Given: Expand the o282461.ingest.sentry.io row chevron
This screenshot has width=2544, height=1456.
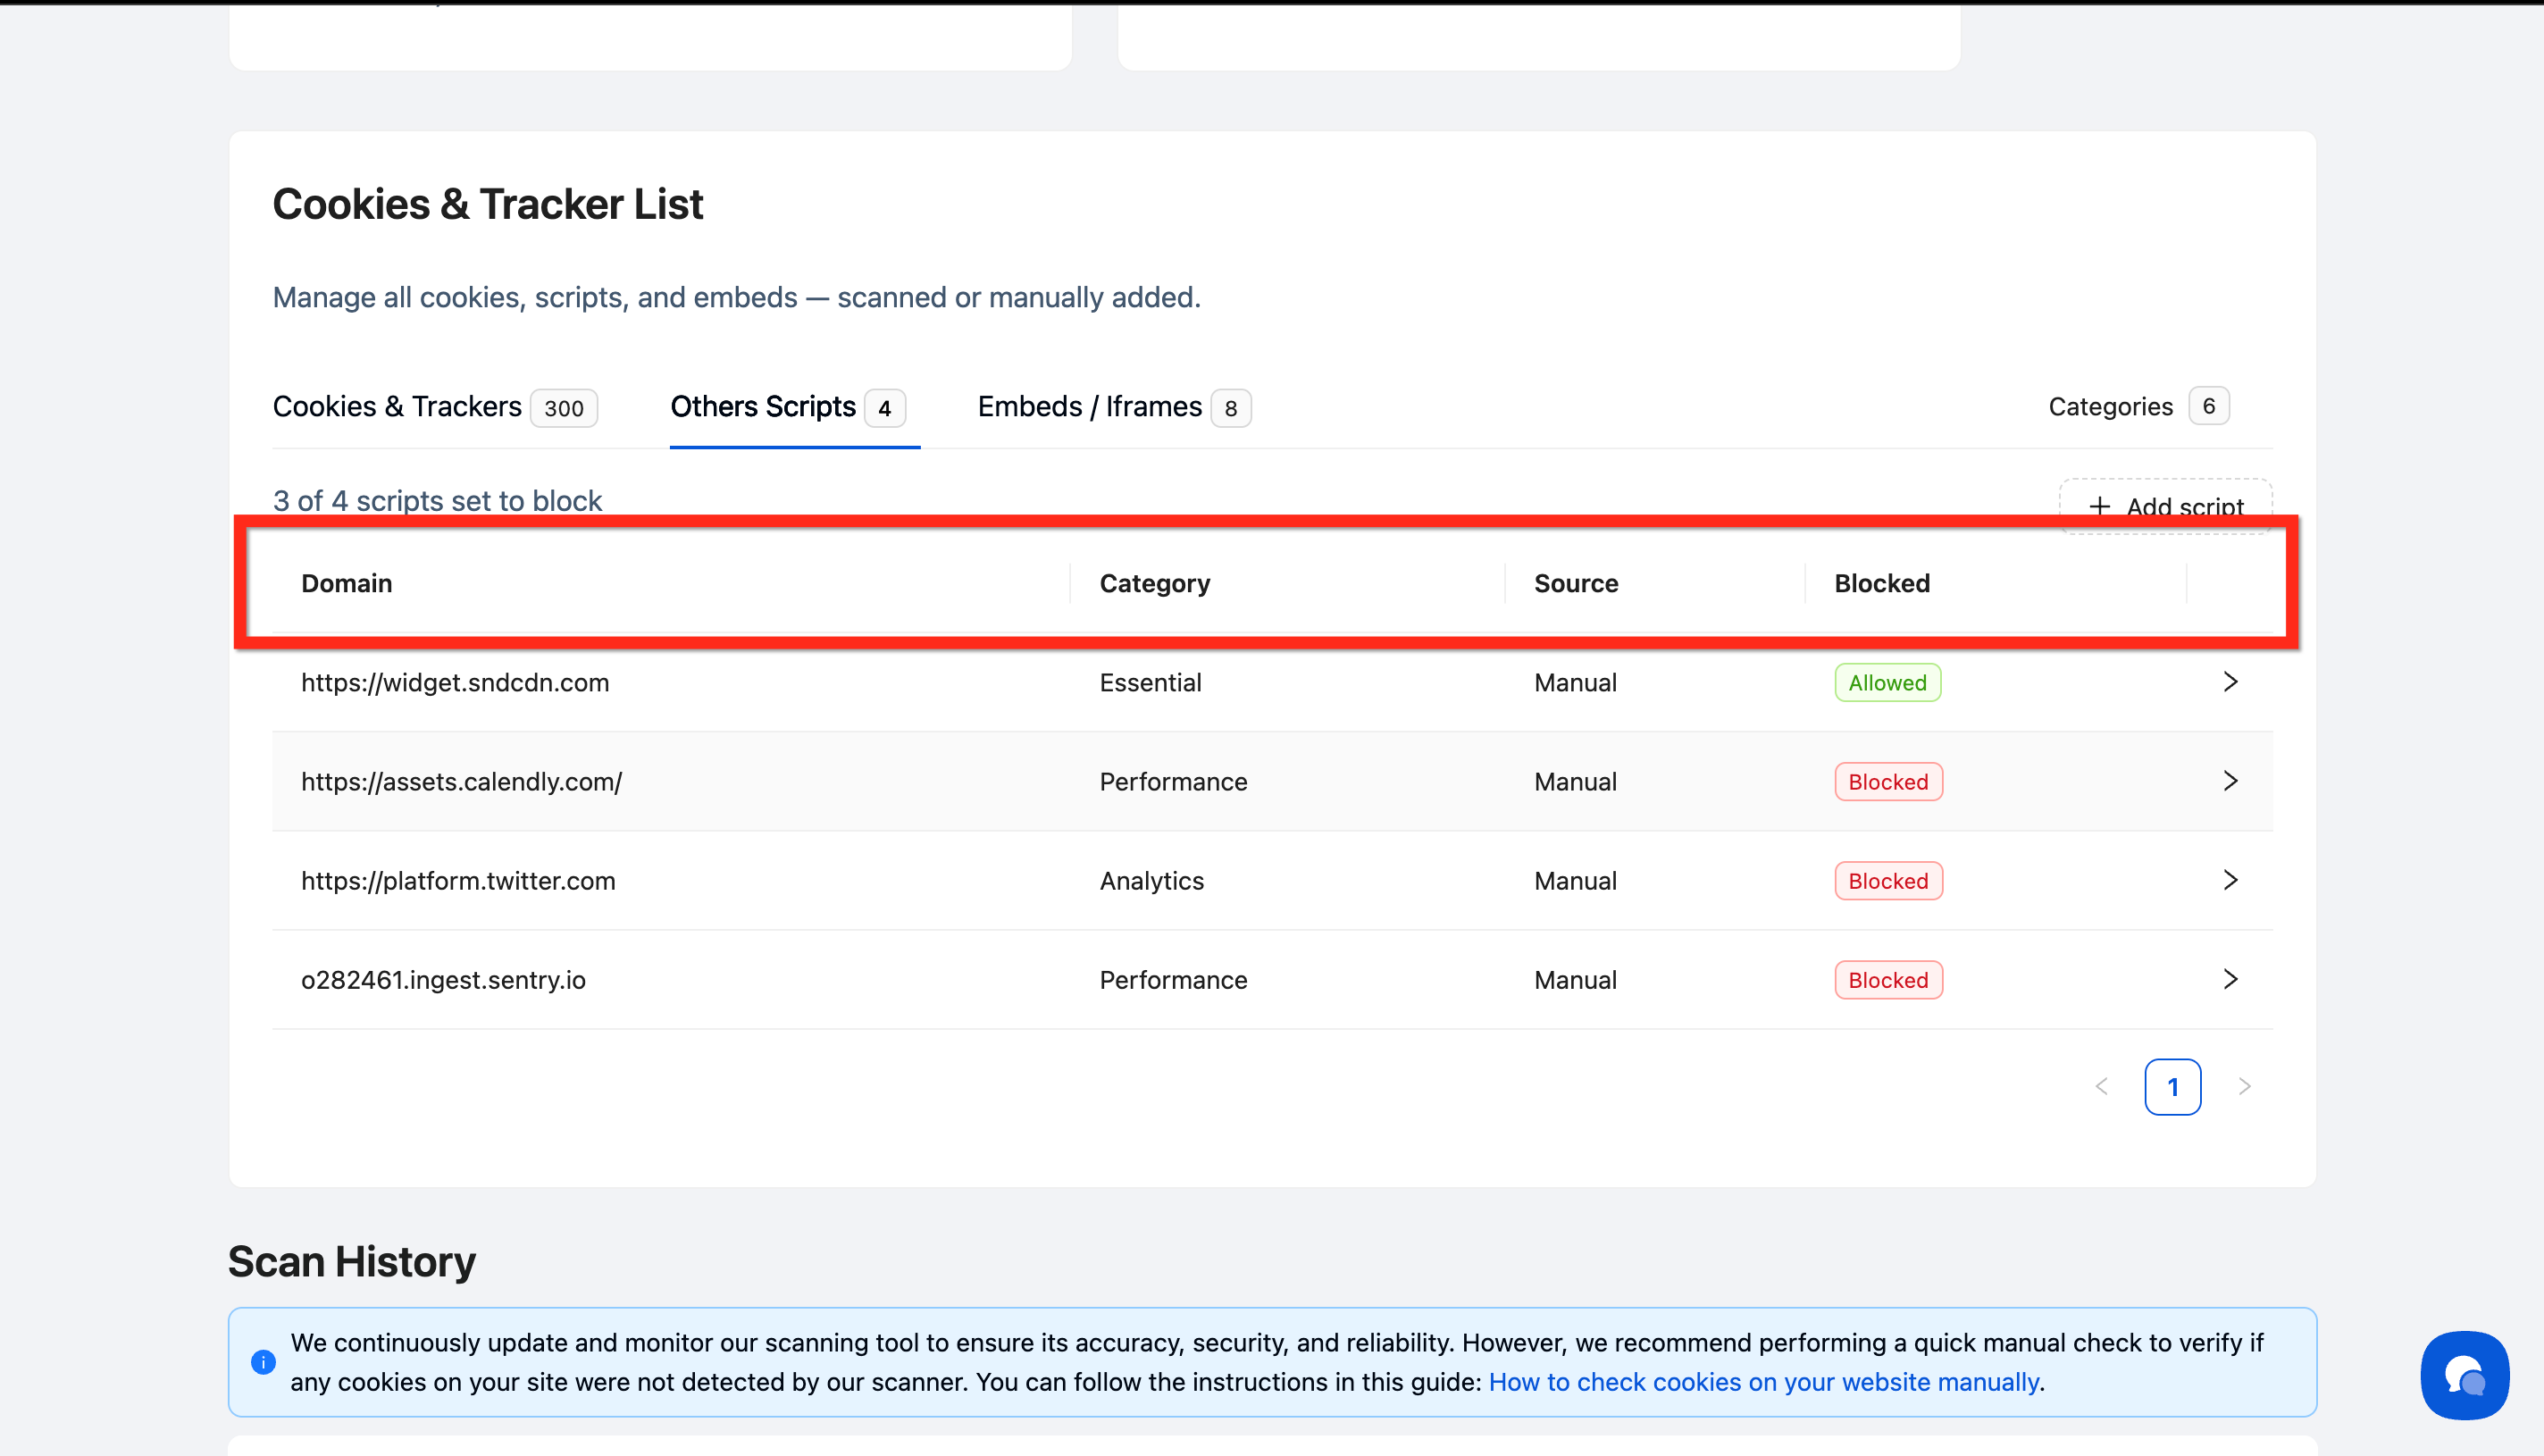Looking at the screenshot, I should (2230, 979).
